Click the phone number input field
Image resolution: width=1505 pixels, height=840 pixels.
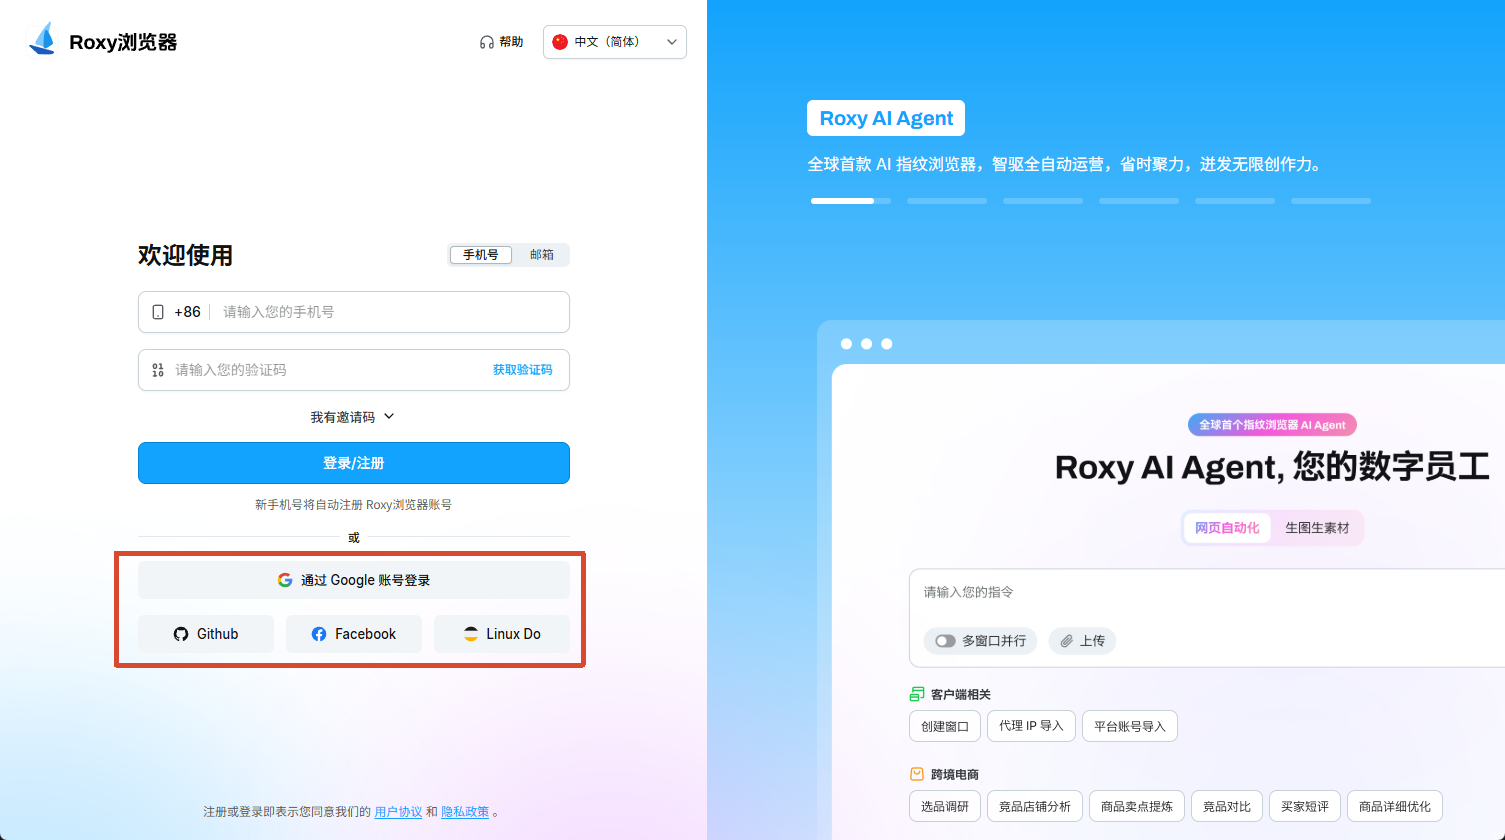click(354, 312)
